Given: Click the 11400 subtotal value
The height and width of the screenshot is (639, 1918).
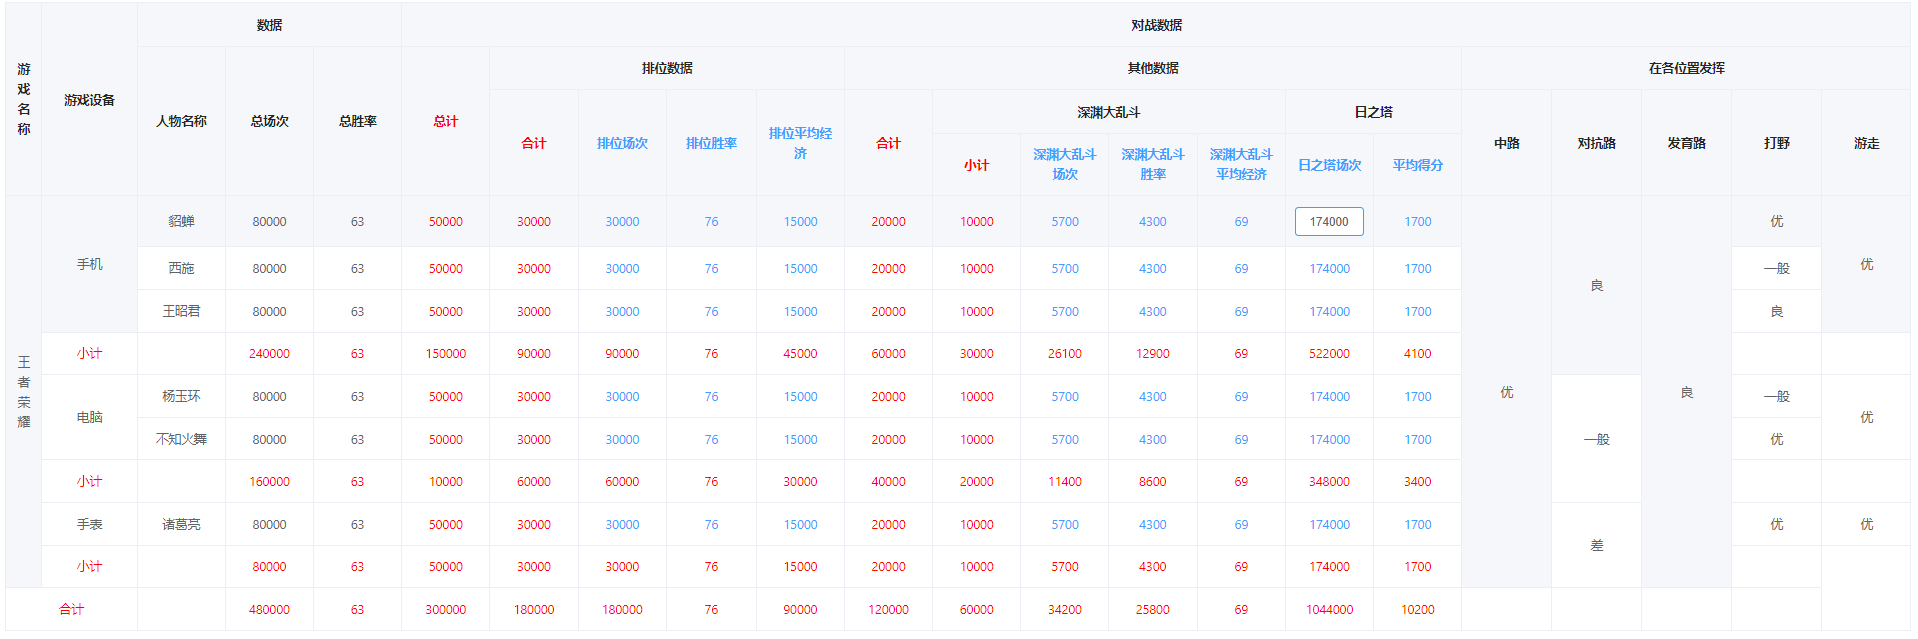Looking at the screenshot, I should click(1064, 481).
